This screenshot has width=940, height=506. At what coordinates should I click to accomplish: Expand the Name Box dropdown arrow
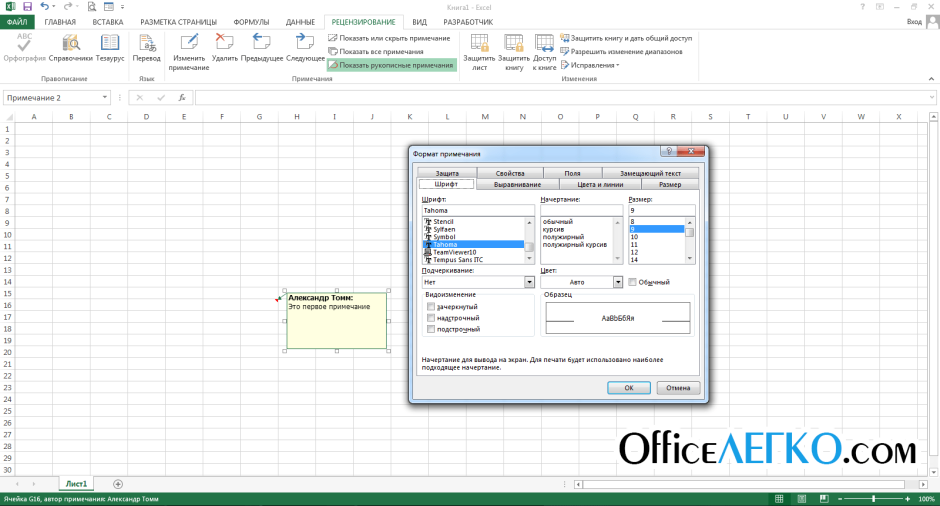105,97
